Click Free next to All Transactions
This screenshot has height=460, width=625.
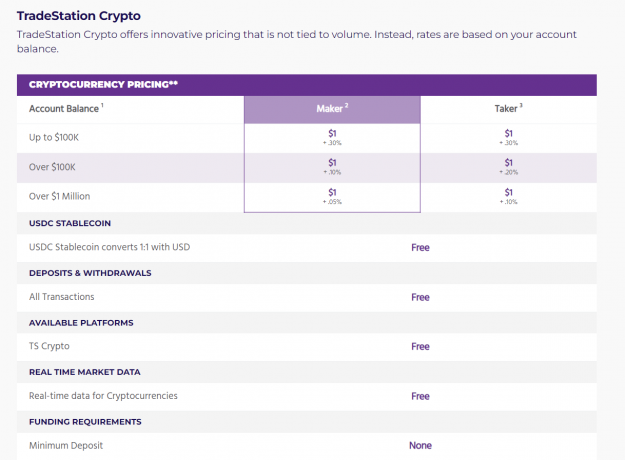click(x=420, y=297)
